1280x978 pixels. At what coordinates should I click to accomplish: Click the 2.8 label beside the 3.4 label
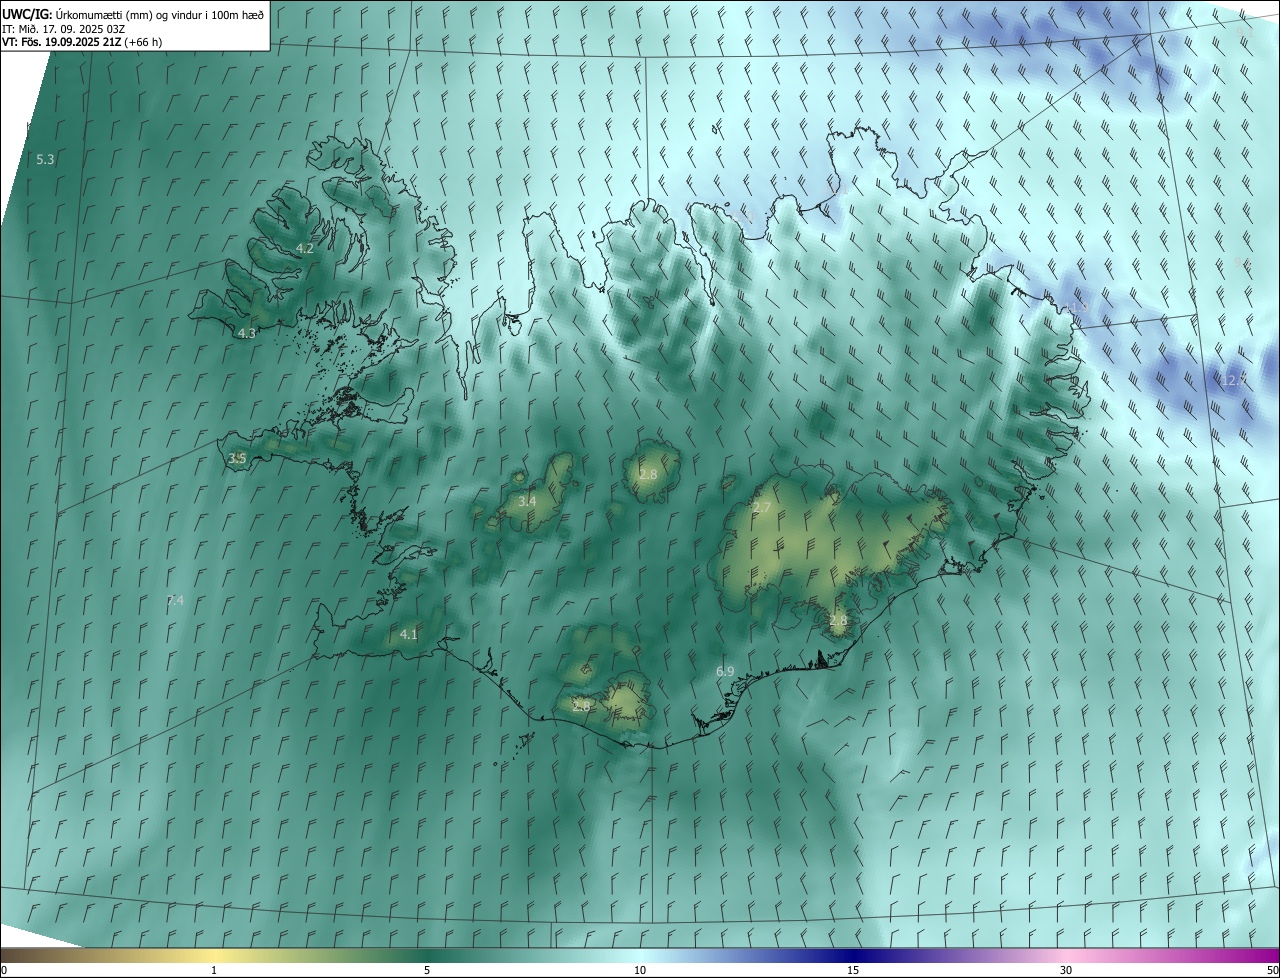[648, 473]
